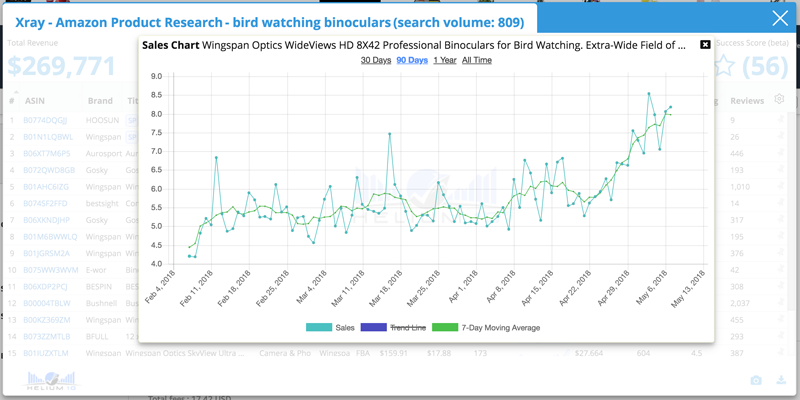This screenshot has height=400, width=800.
Task: Click the Success Score star icon
Action: click(725, 66)
